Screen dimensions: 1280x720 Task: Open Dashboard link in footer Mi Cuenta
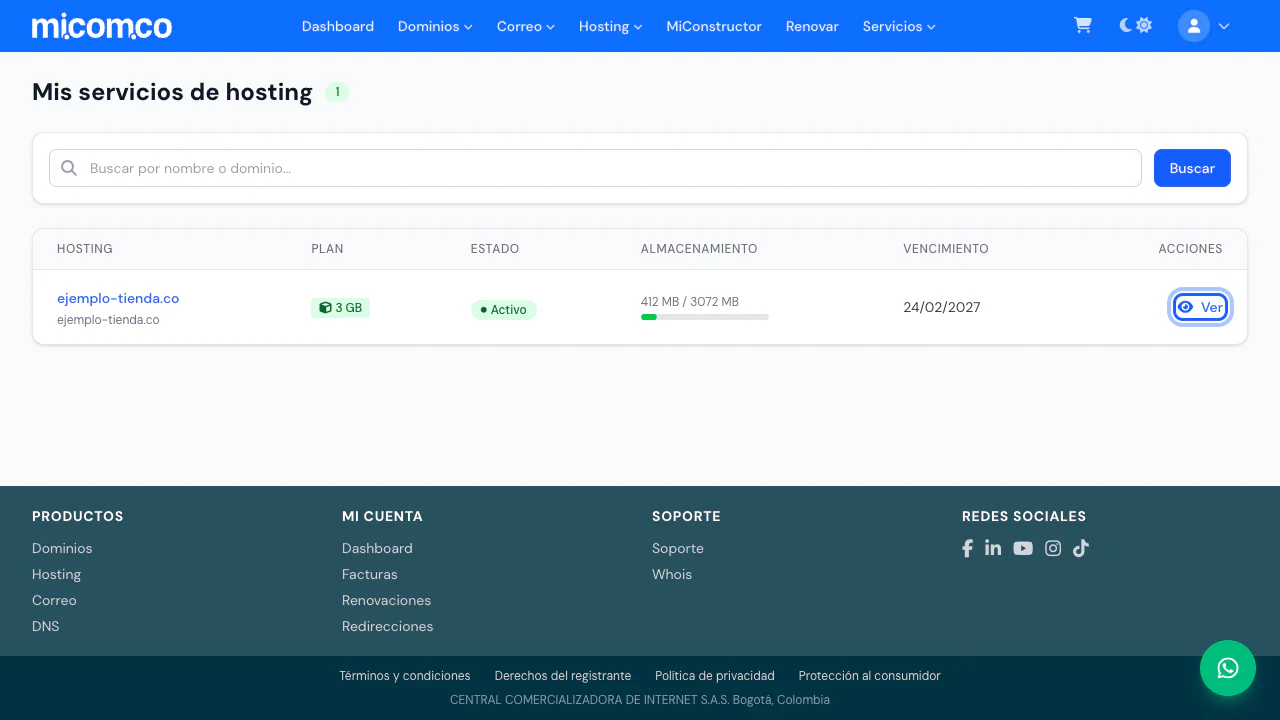pyautogui.click(x=377, y=548)
